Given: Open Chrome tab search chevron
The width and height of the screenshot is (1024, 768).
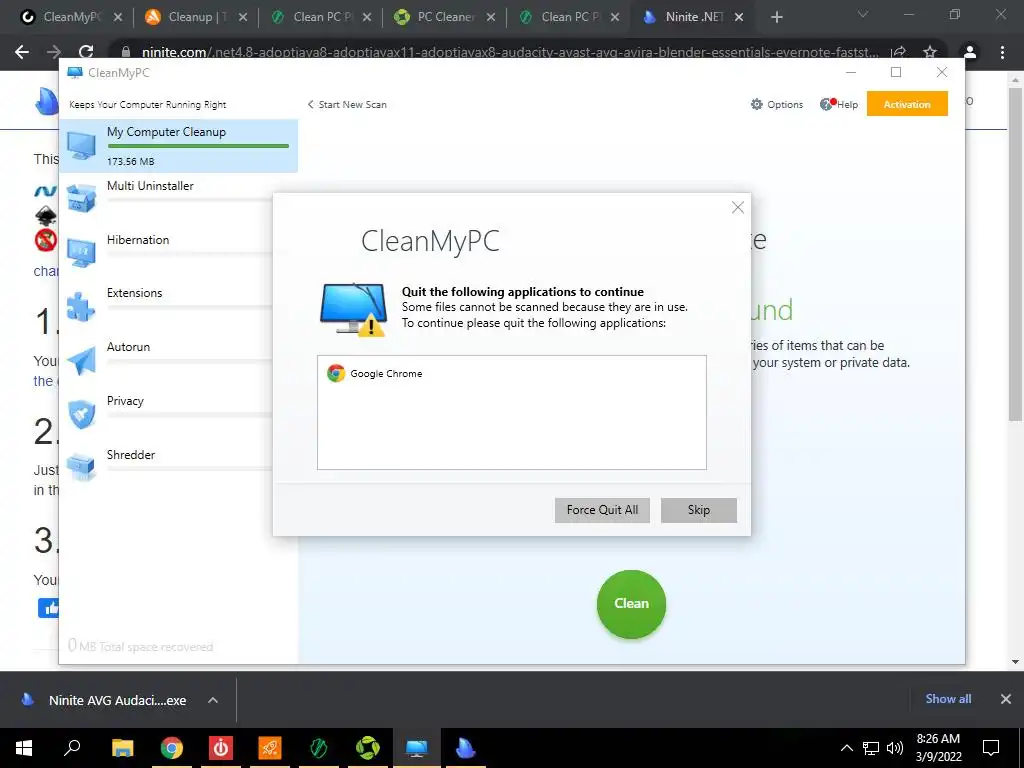Looking at the screenshot, I should [863, 14].
